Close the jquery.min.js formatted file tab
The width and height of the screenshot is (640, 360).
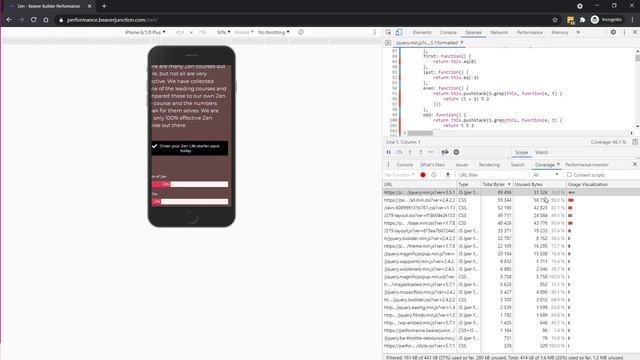(x=462, y=42)
